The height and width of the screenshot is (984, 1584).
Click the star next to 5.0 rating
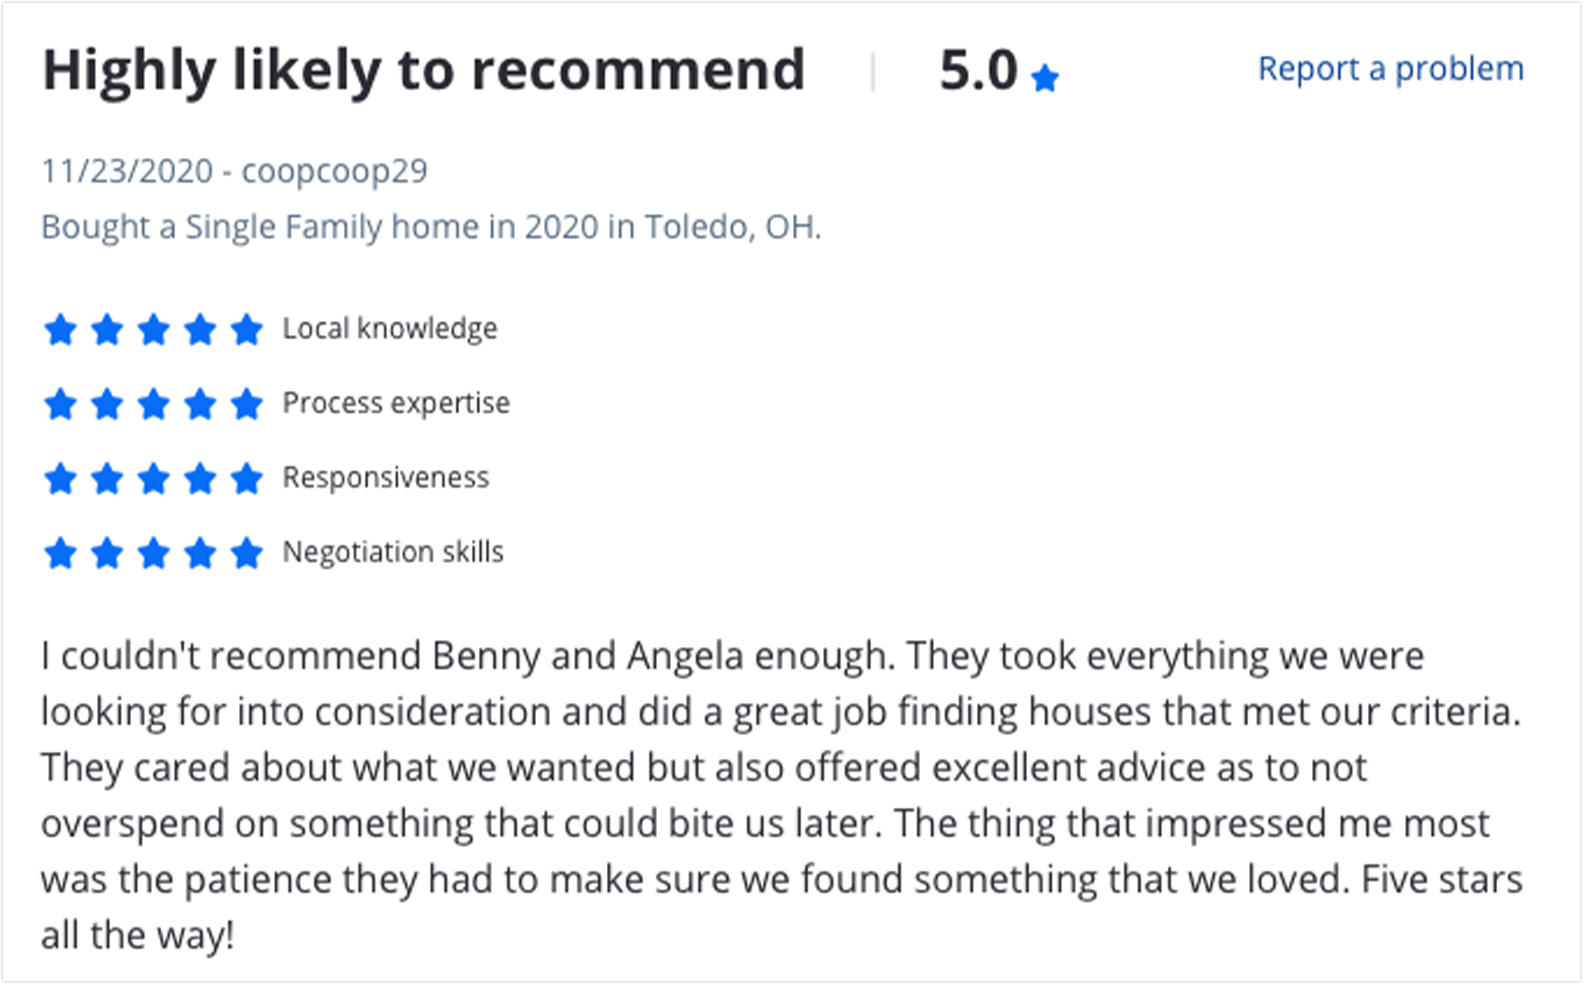(1045, 78)
